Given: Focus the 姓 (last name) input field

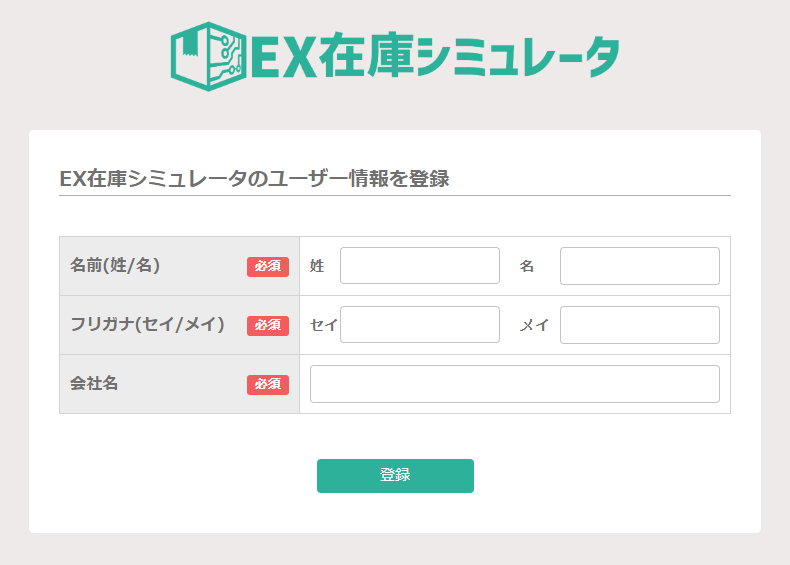Looking at the screenshot, I should pos(419,266).
